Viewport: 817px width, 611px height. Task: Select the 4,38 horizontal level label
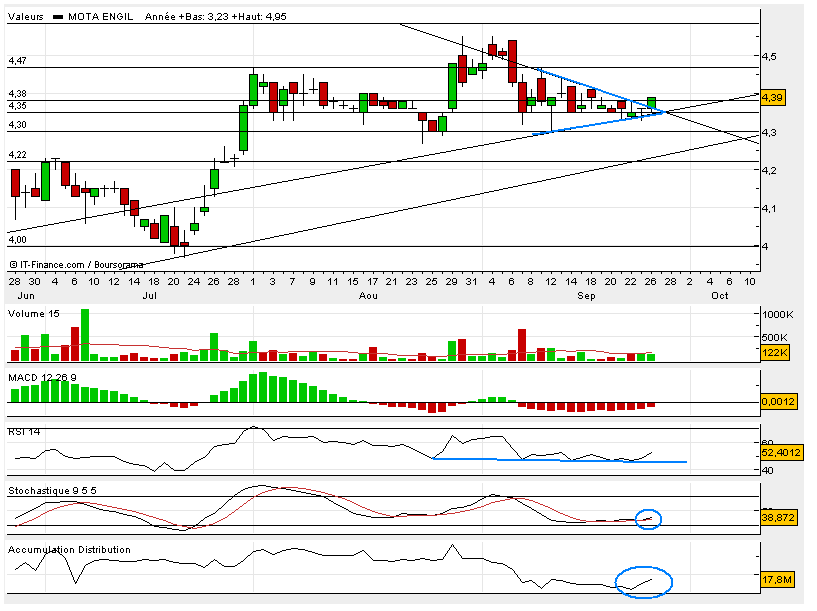[x=17, y=94]
